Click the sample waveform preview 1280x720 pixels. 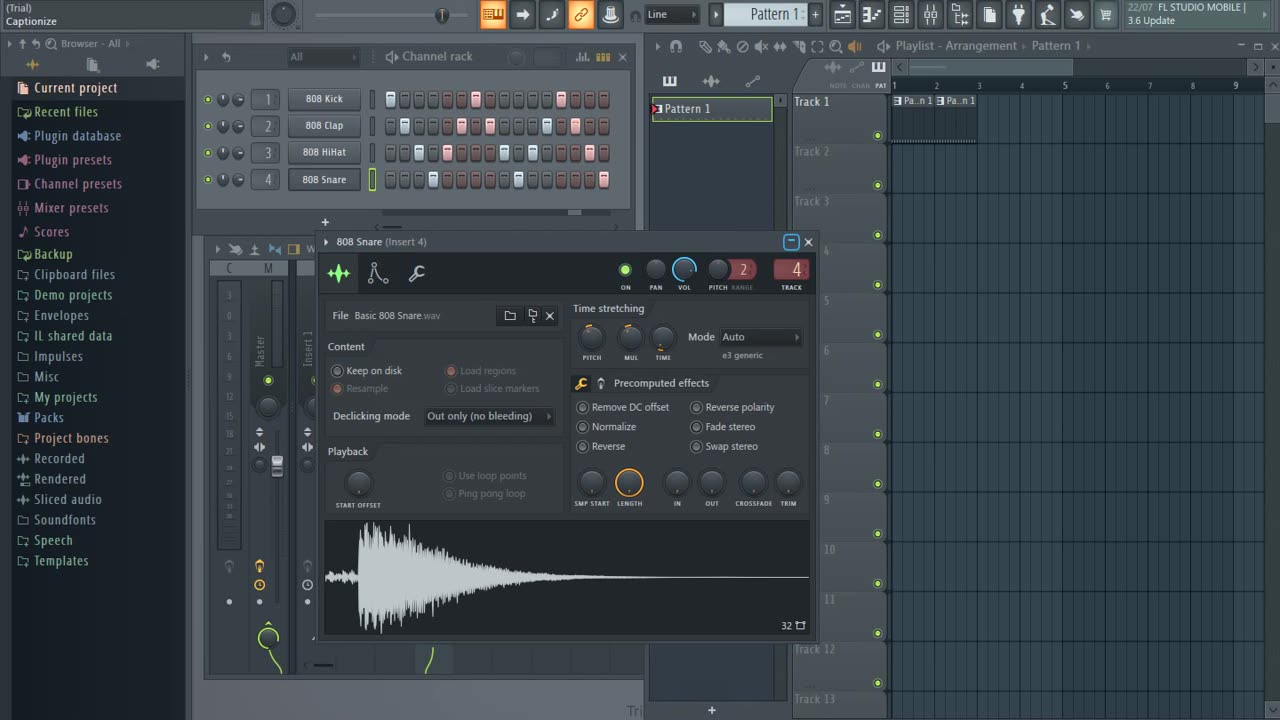tap(567, 577)
